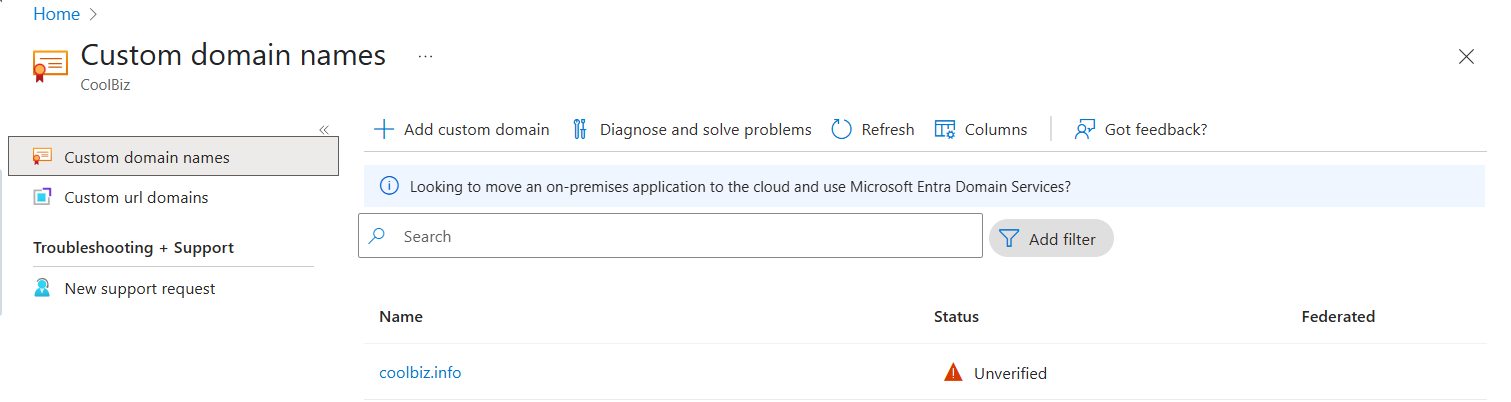Click the New support request icon
1511x402 pixels.
click(42, 288)
